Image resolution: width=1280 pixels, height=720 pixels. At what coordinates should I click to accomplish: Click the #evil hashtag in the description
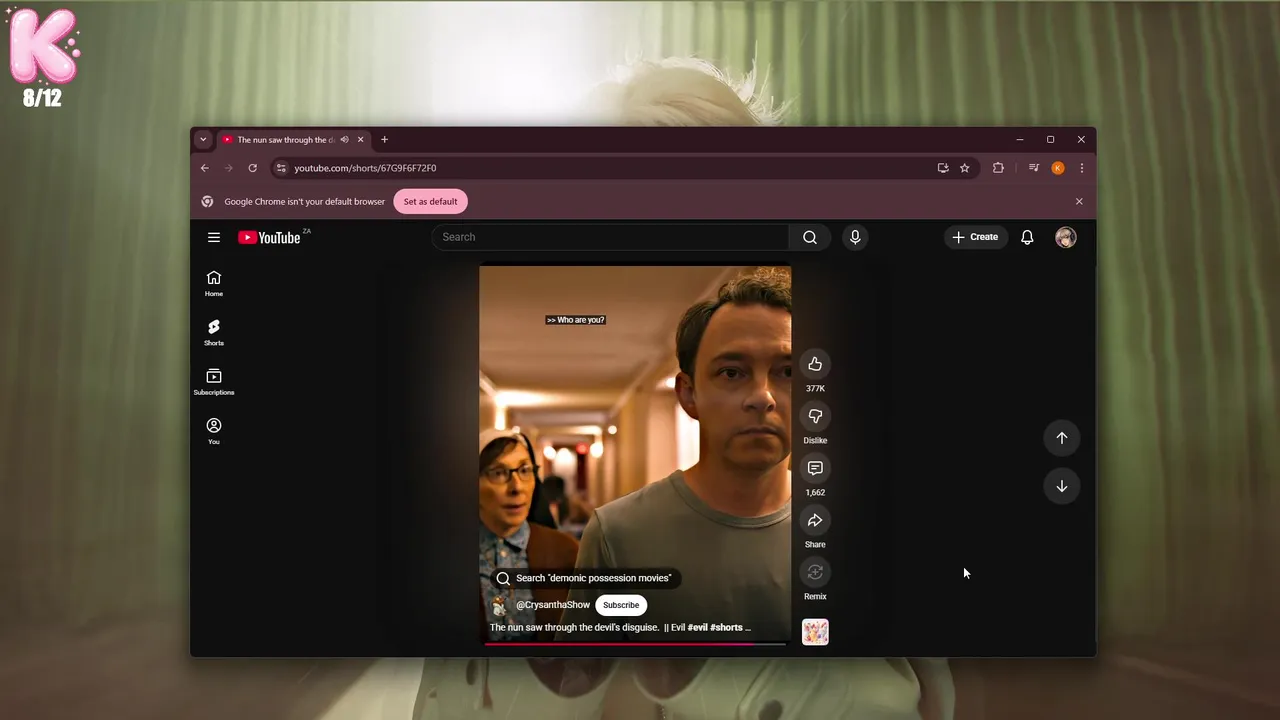(697, 628)
